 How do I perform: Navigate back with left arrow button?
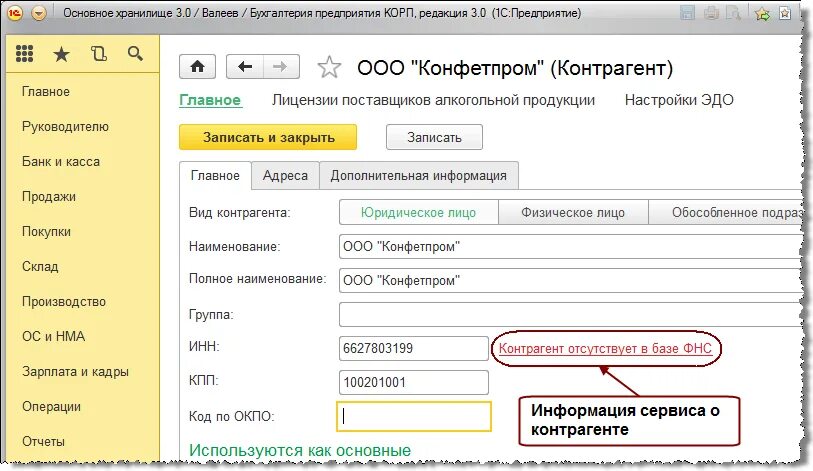[x=245, y=66]
